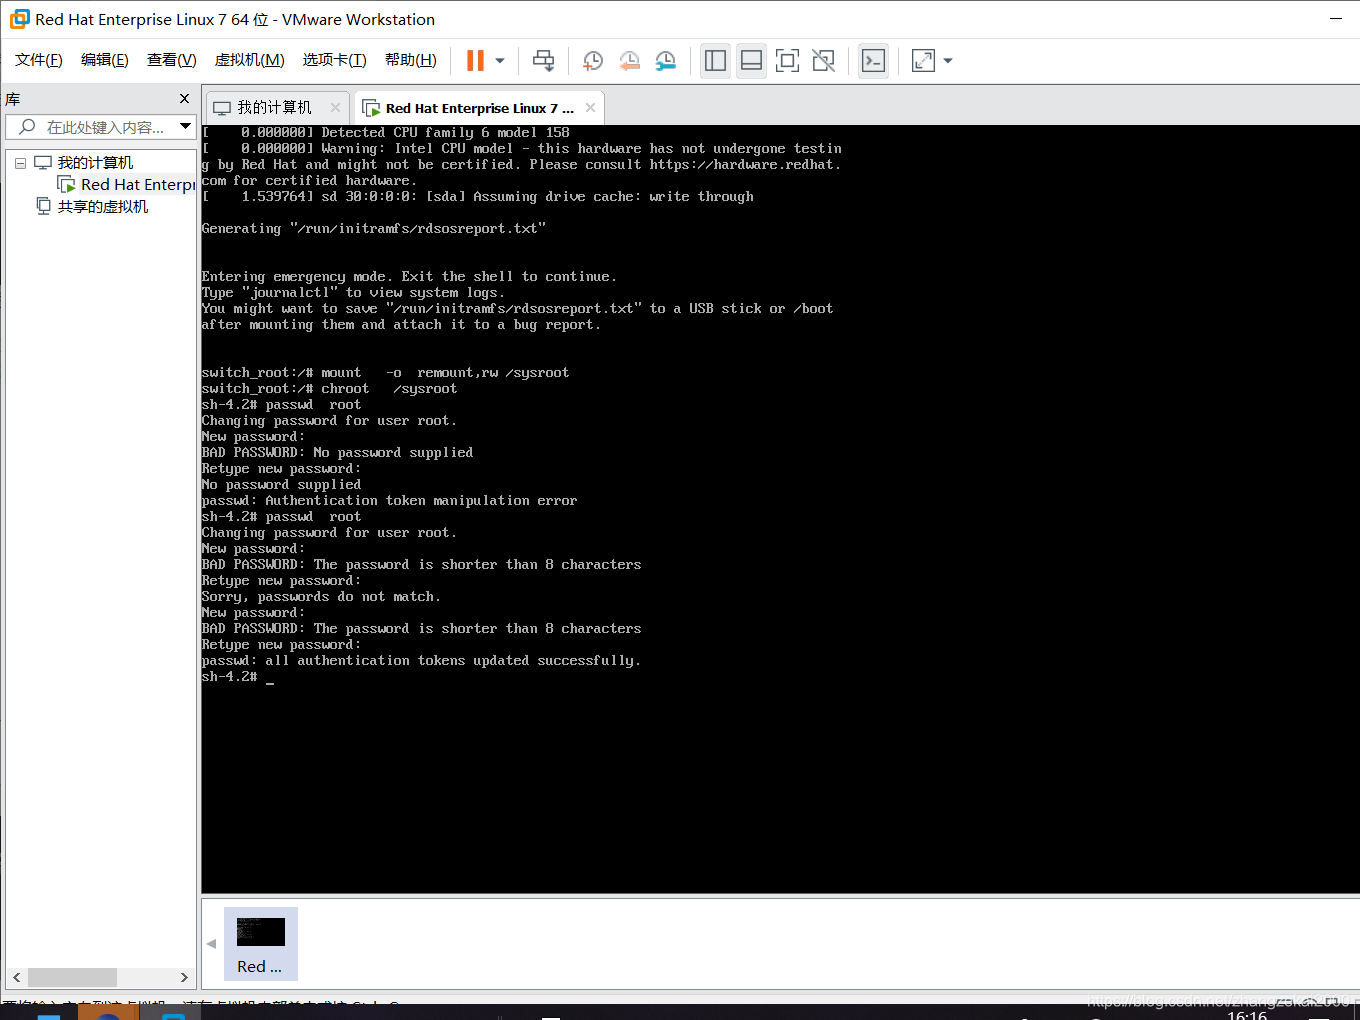
Task: Click the VMware Workstation title icon
Action: [x=19, y=19]
